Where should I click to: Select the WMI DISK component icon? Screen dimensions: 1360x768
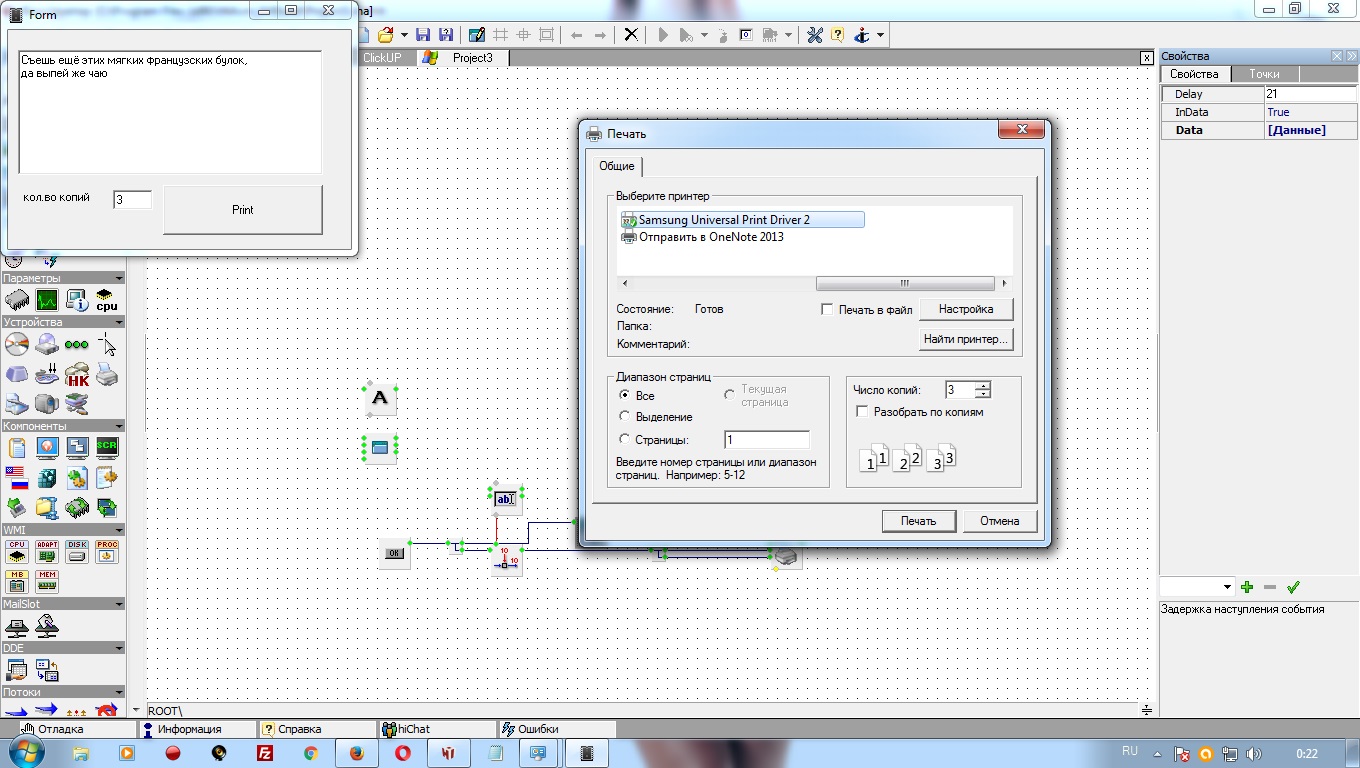(77, 551)
